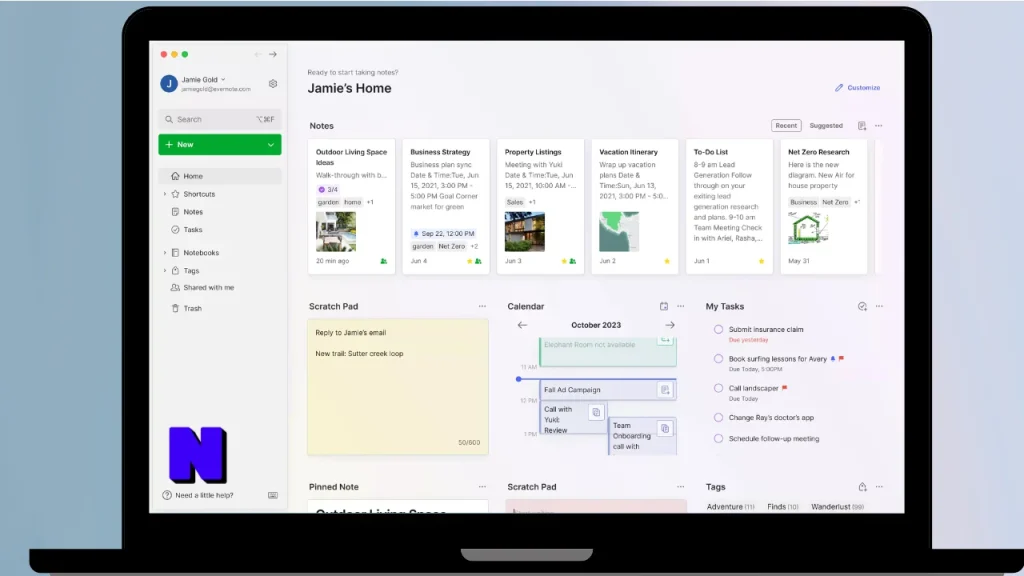Open the Notes widget more options menu
The height and width of the screenshot is (576, 1024).
(x=878, y=125)
